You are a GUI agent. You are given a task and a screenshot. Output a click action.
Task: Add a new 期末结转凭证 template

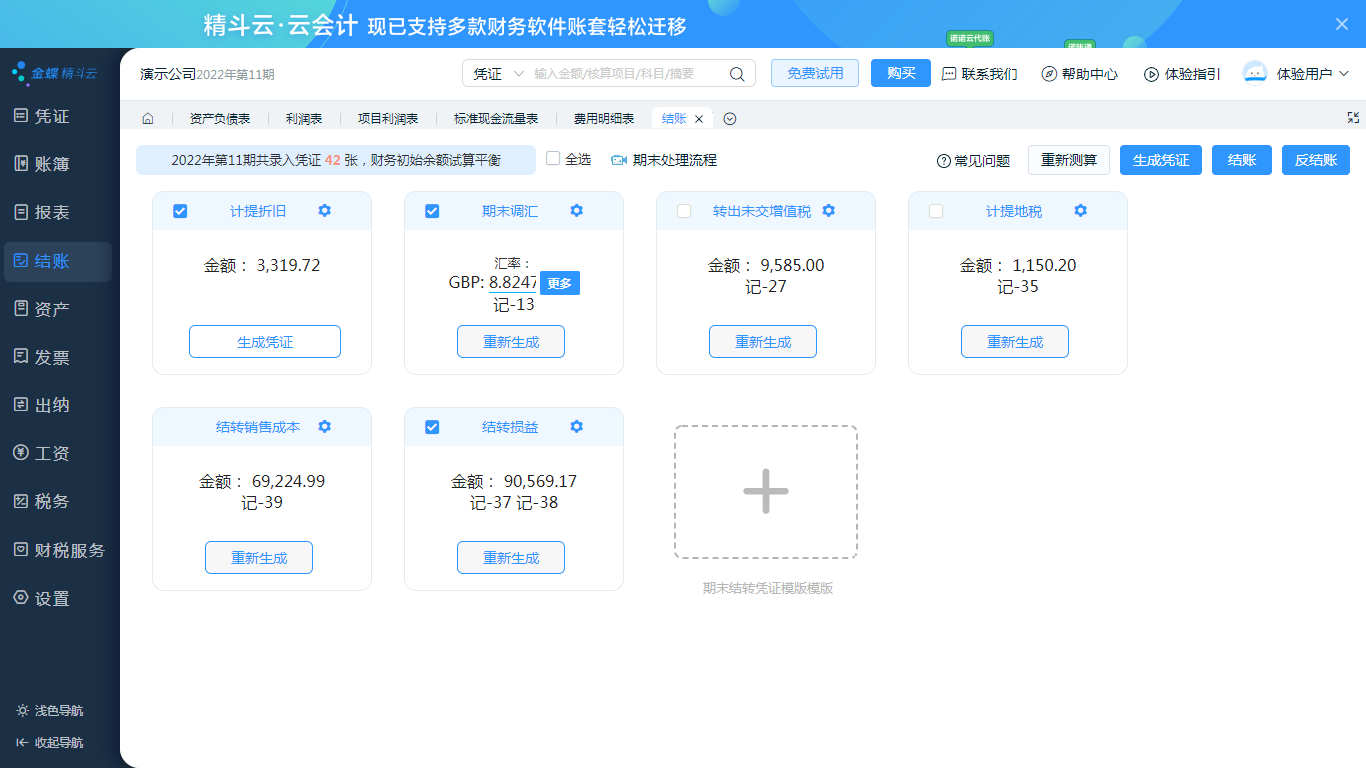tap(766, 492)
